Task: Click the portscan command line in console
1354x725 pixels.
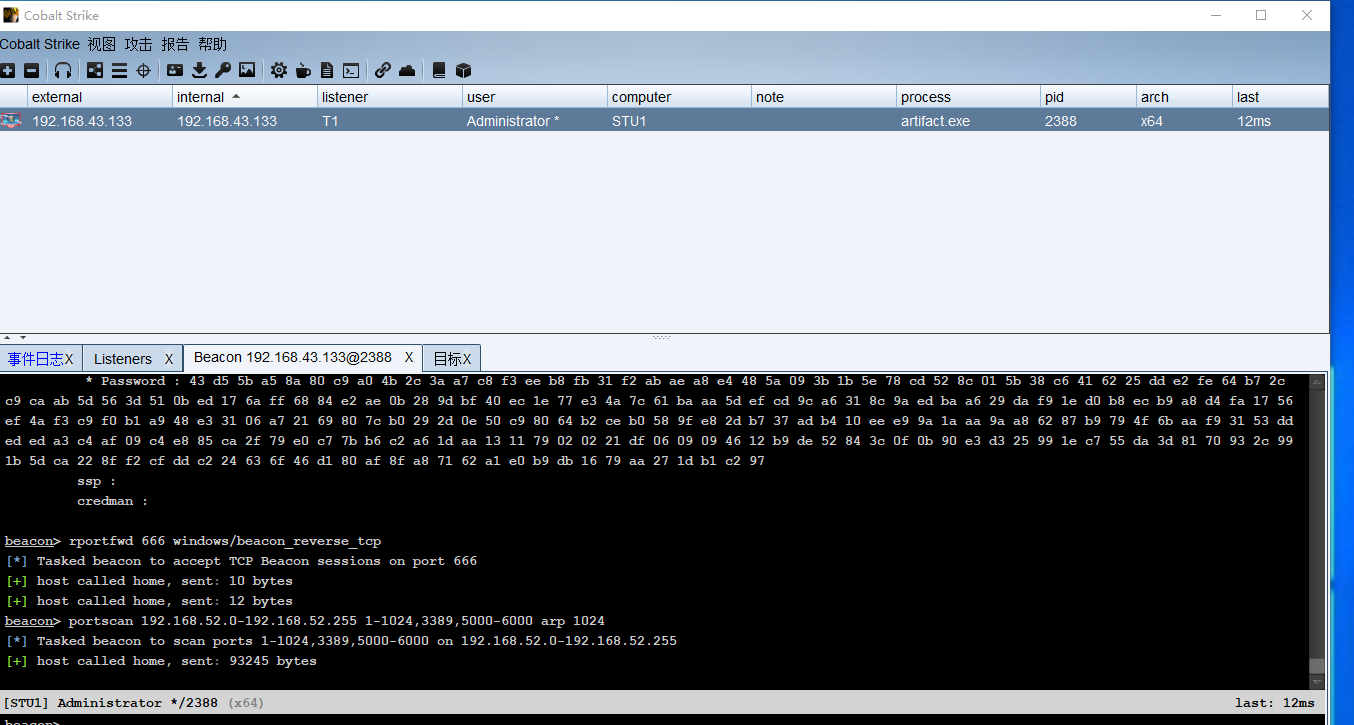Action: coord(305,621)
